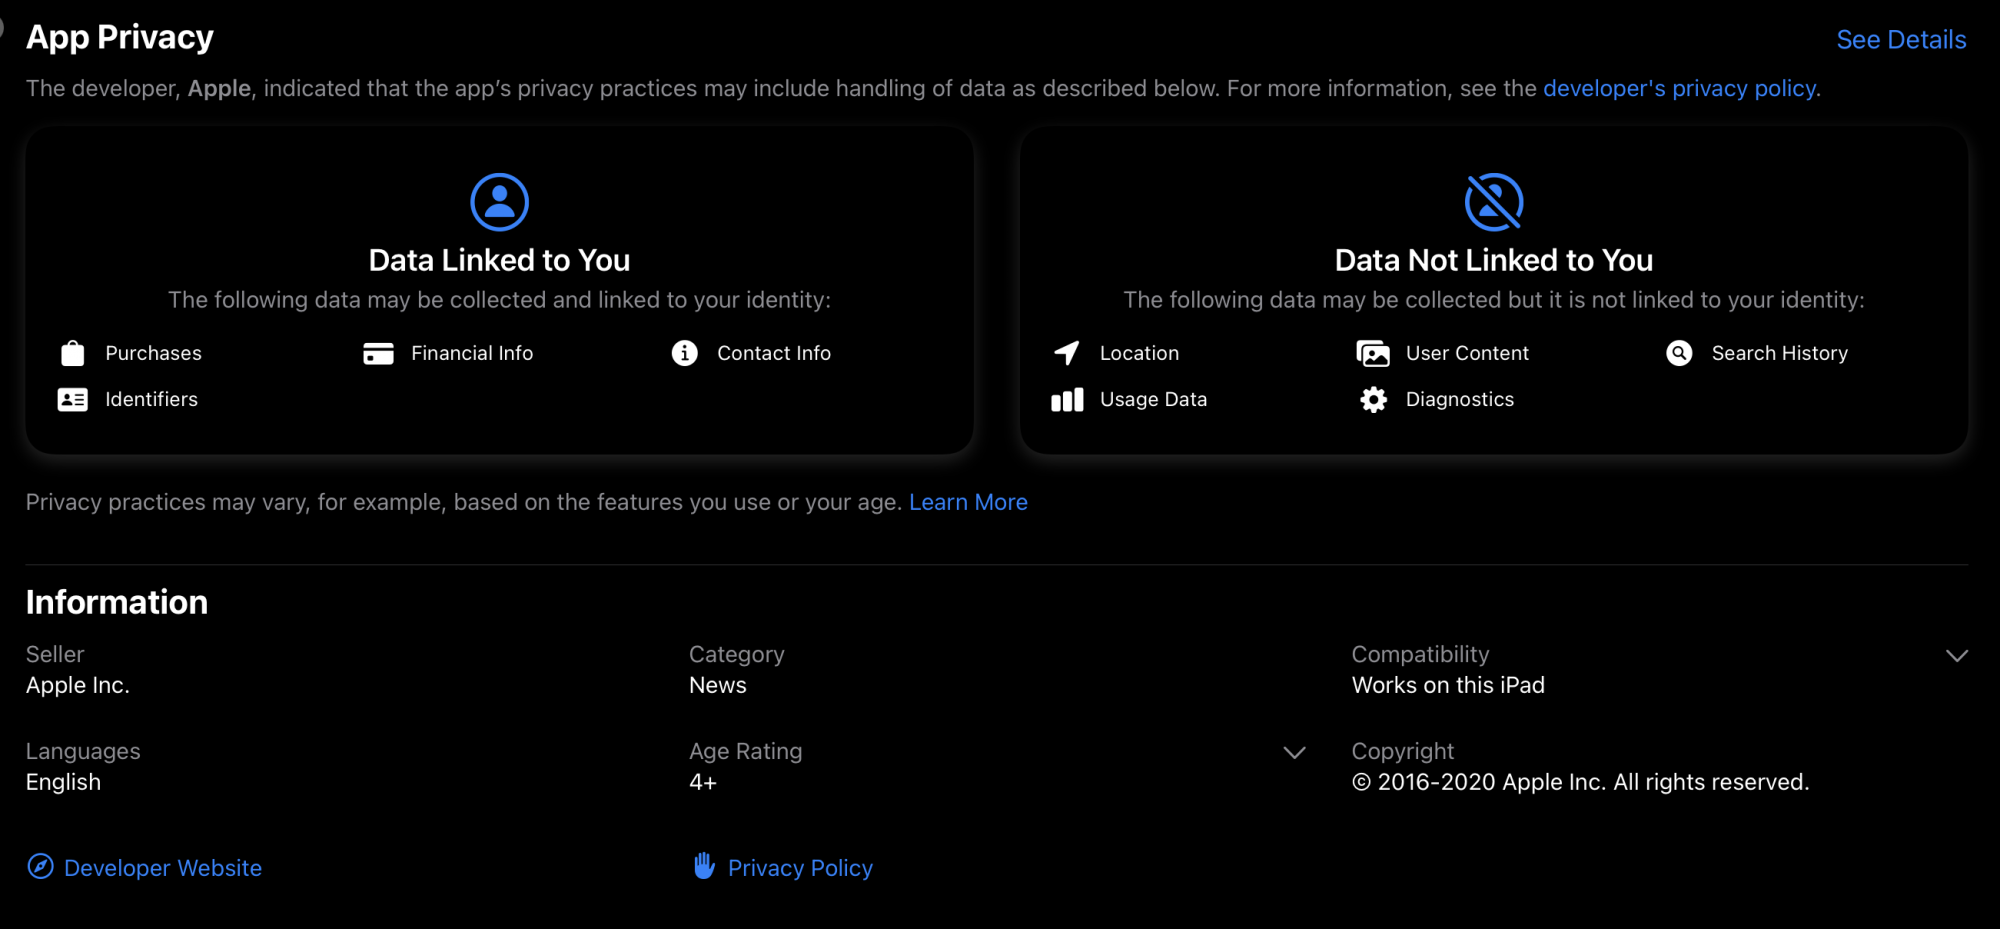Open the Developer Website link
The height and width of the screenshot is (929, 2000).
point(163,868)
